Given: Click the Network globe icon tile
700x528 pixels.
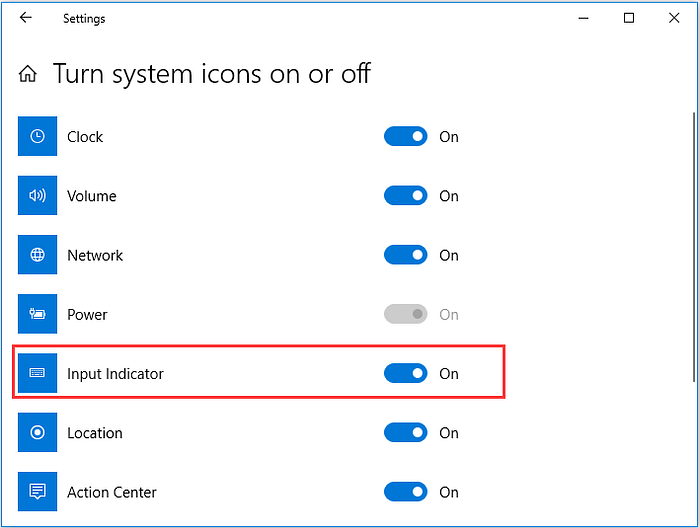Looking at the screenshot, I should 38,254.
